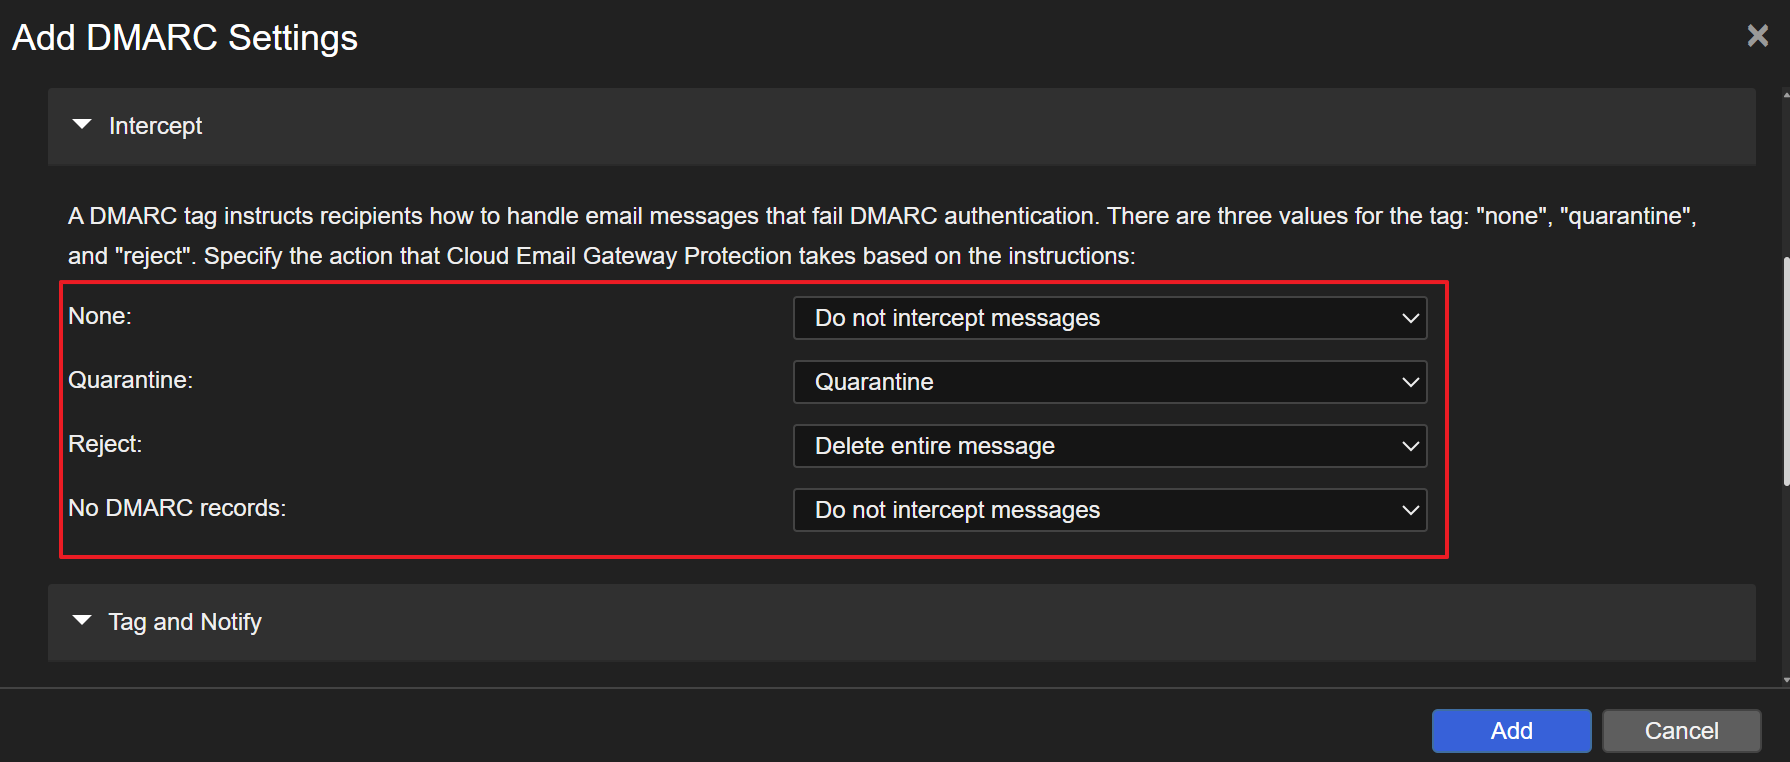
Task: Collapse the Tag and Notify arrow
Action: pos(82,621)
